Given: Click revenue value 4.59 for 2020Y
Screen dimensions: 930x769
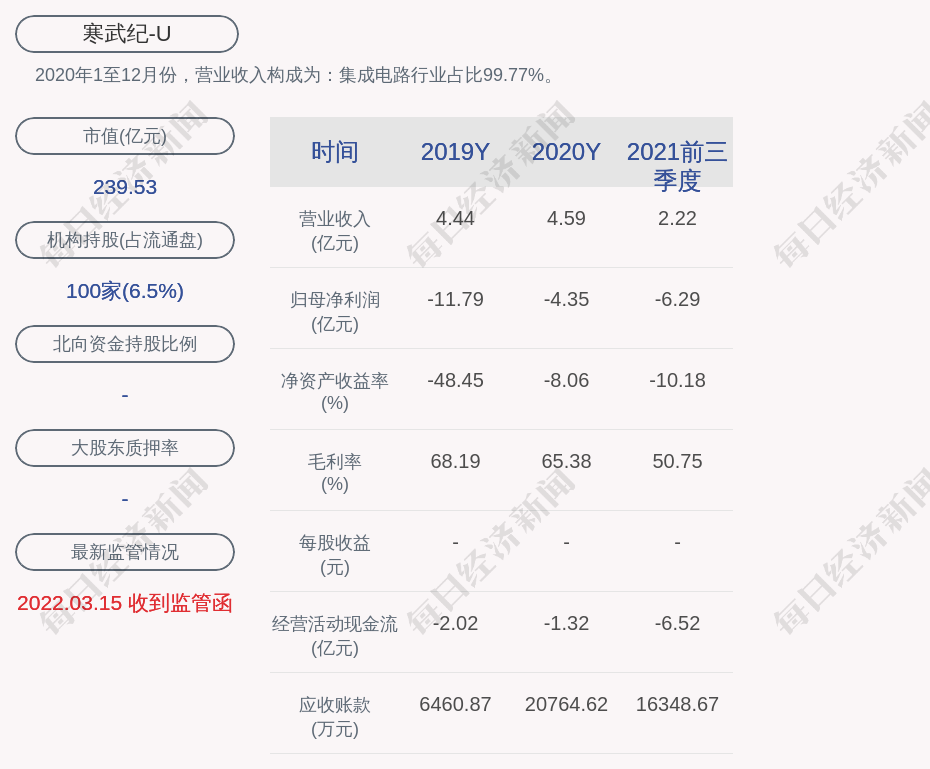Looking at the screenshot, I should [x=566, y=218].
